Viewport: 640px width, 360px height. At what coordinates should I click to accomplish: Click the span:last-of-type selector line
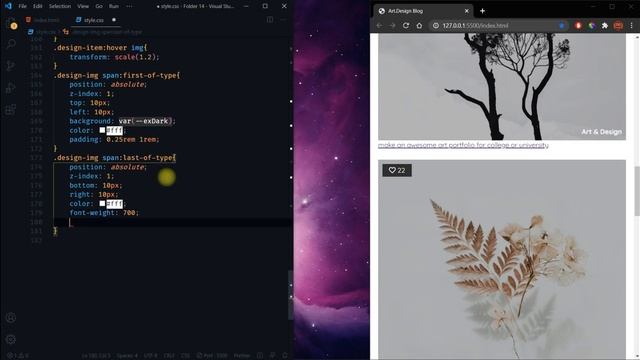coord(115,158)
